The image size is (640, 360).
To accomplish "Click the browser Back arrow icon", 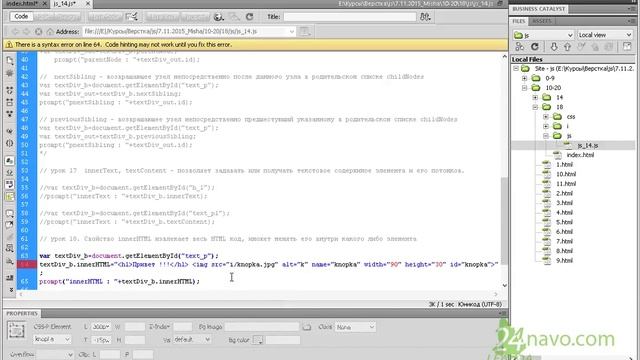I will point(15,31).
